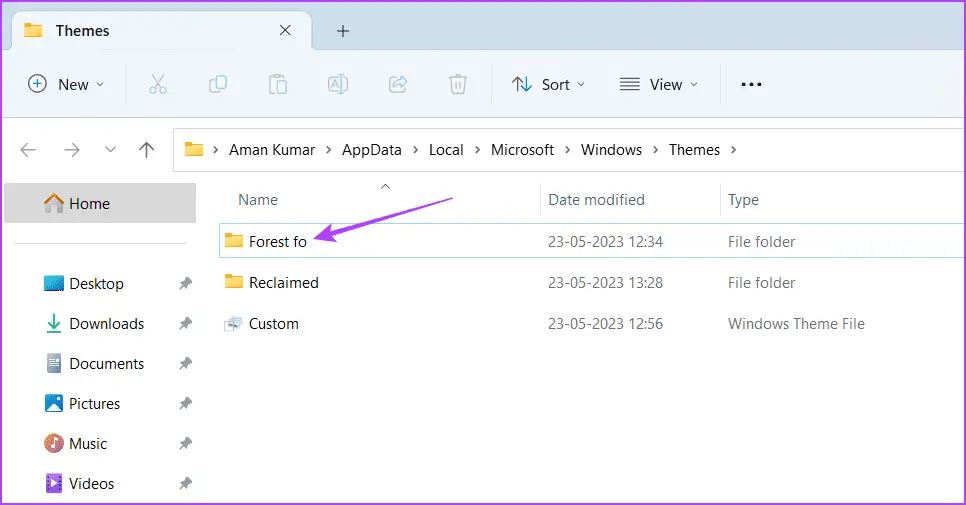This screenshot has height=505, width=966.
Task: Click Windows in the breadcrumb path
Action: 611,150
